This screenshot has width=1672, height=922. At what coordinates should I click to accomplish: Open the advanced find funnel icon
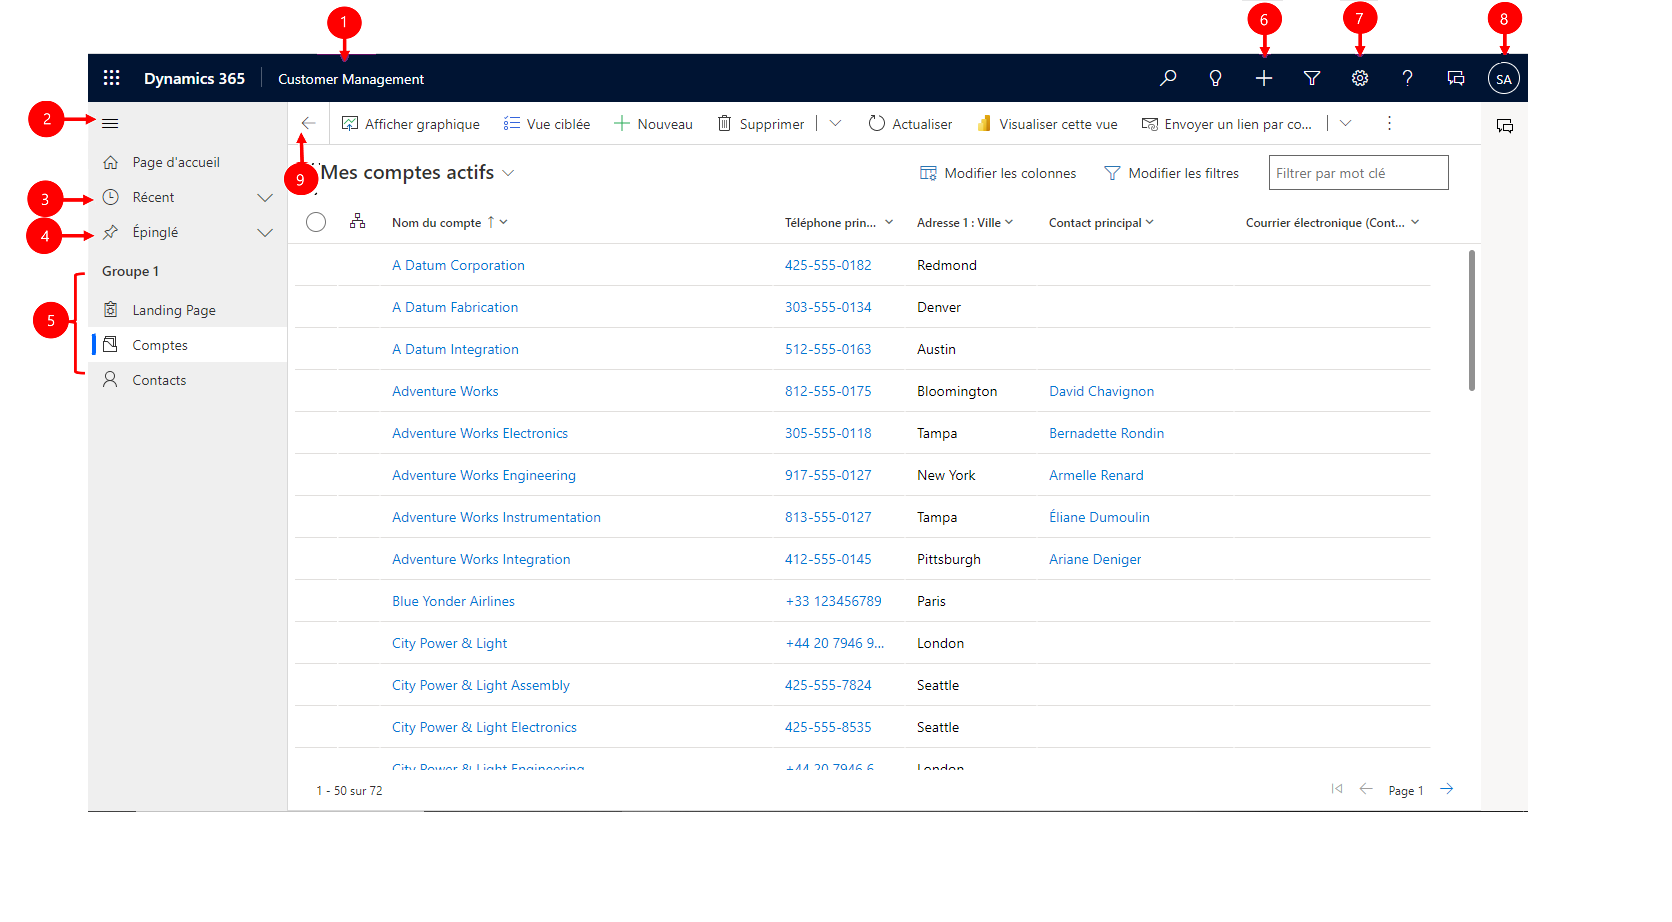coord(1312,78)
